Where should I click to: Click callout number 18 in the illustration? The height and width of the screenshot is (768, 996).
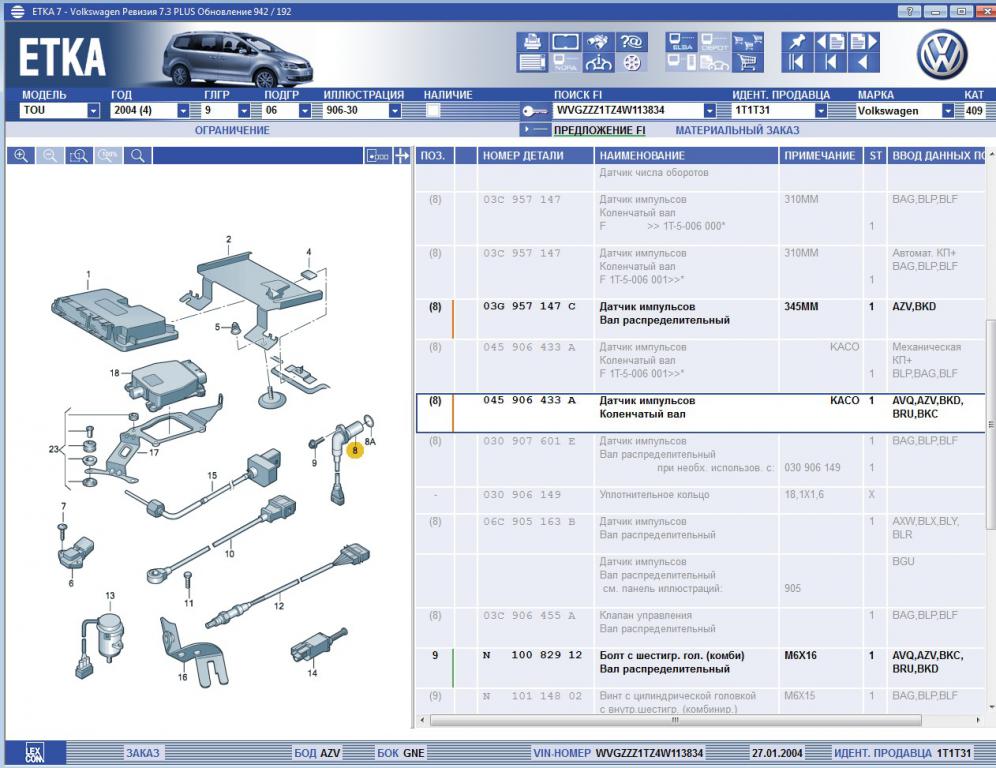(114, 372)
